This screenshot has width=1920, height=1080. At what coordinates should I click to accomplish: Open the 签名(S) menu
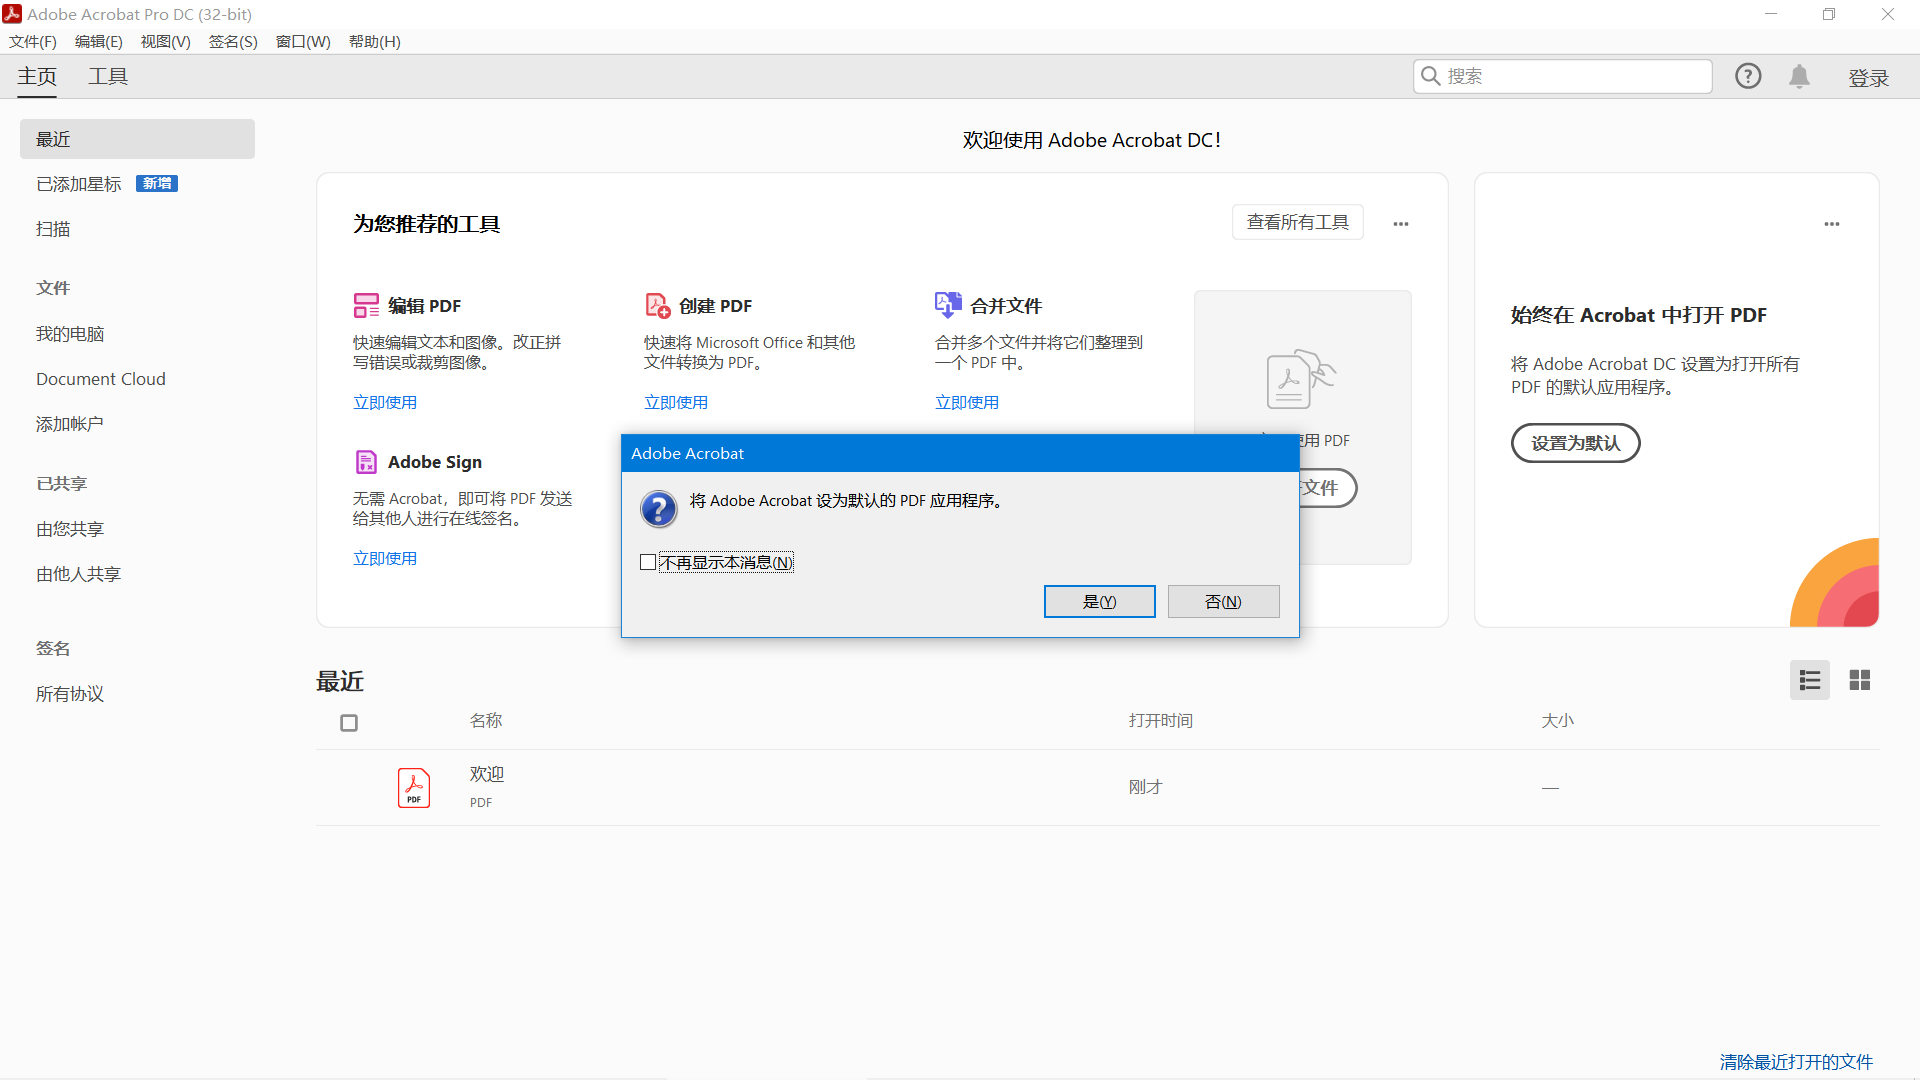[x=233, y=41]
